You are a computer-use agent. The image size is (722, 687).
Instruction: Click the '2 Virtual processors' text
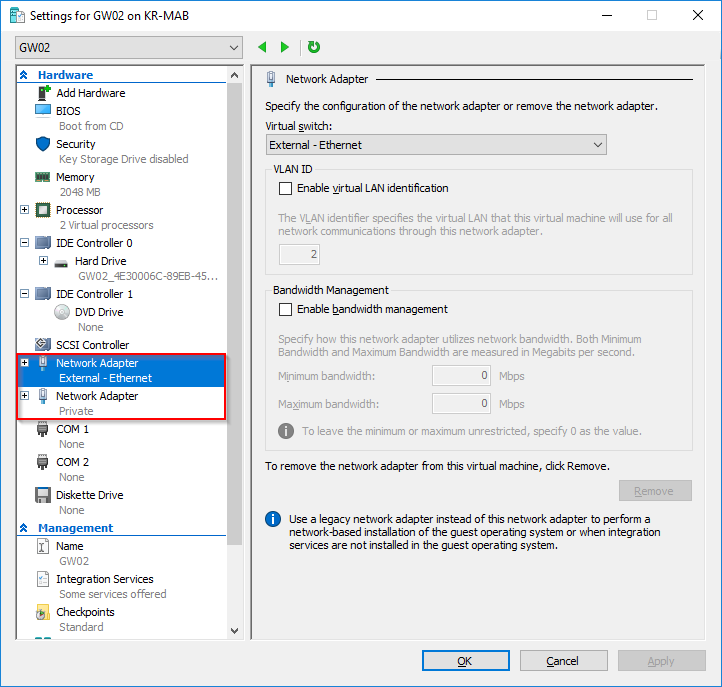106,225
